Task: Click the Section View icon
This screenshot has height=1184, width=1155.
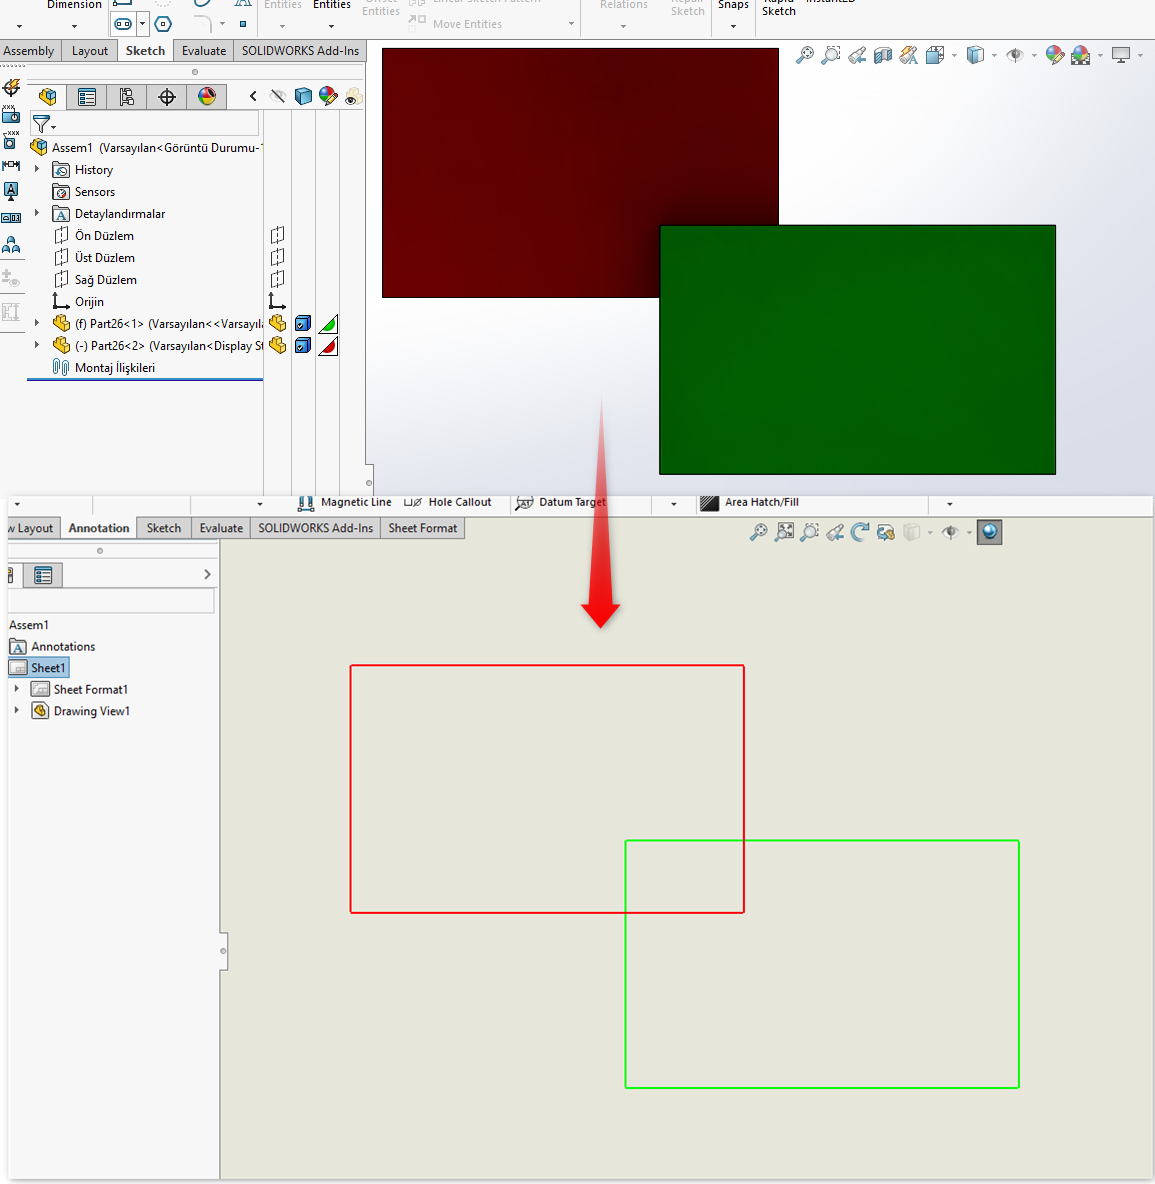Action: (883, 56)
